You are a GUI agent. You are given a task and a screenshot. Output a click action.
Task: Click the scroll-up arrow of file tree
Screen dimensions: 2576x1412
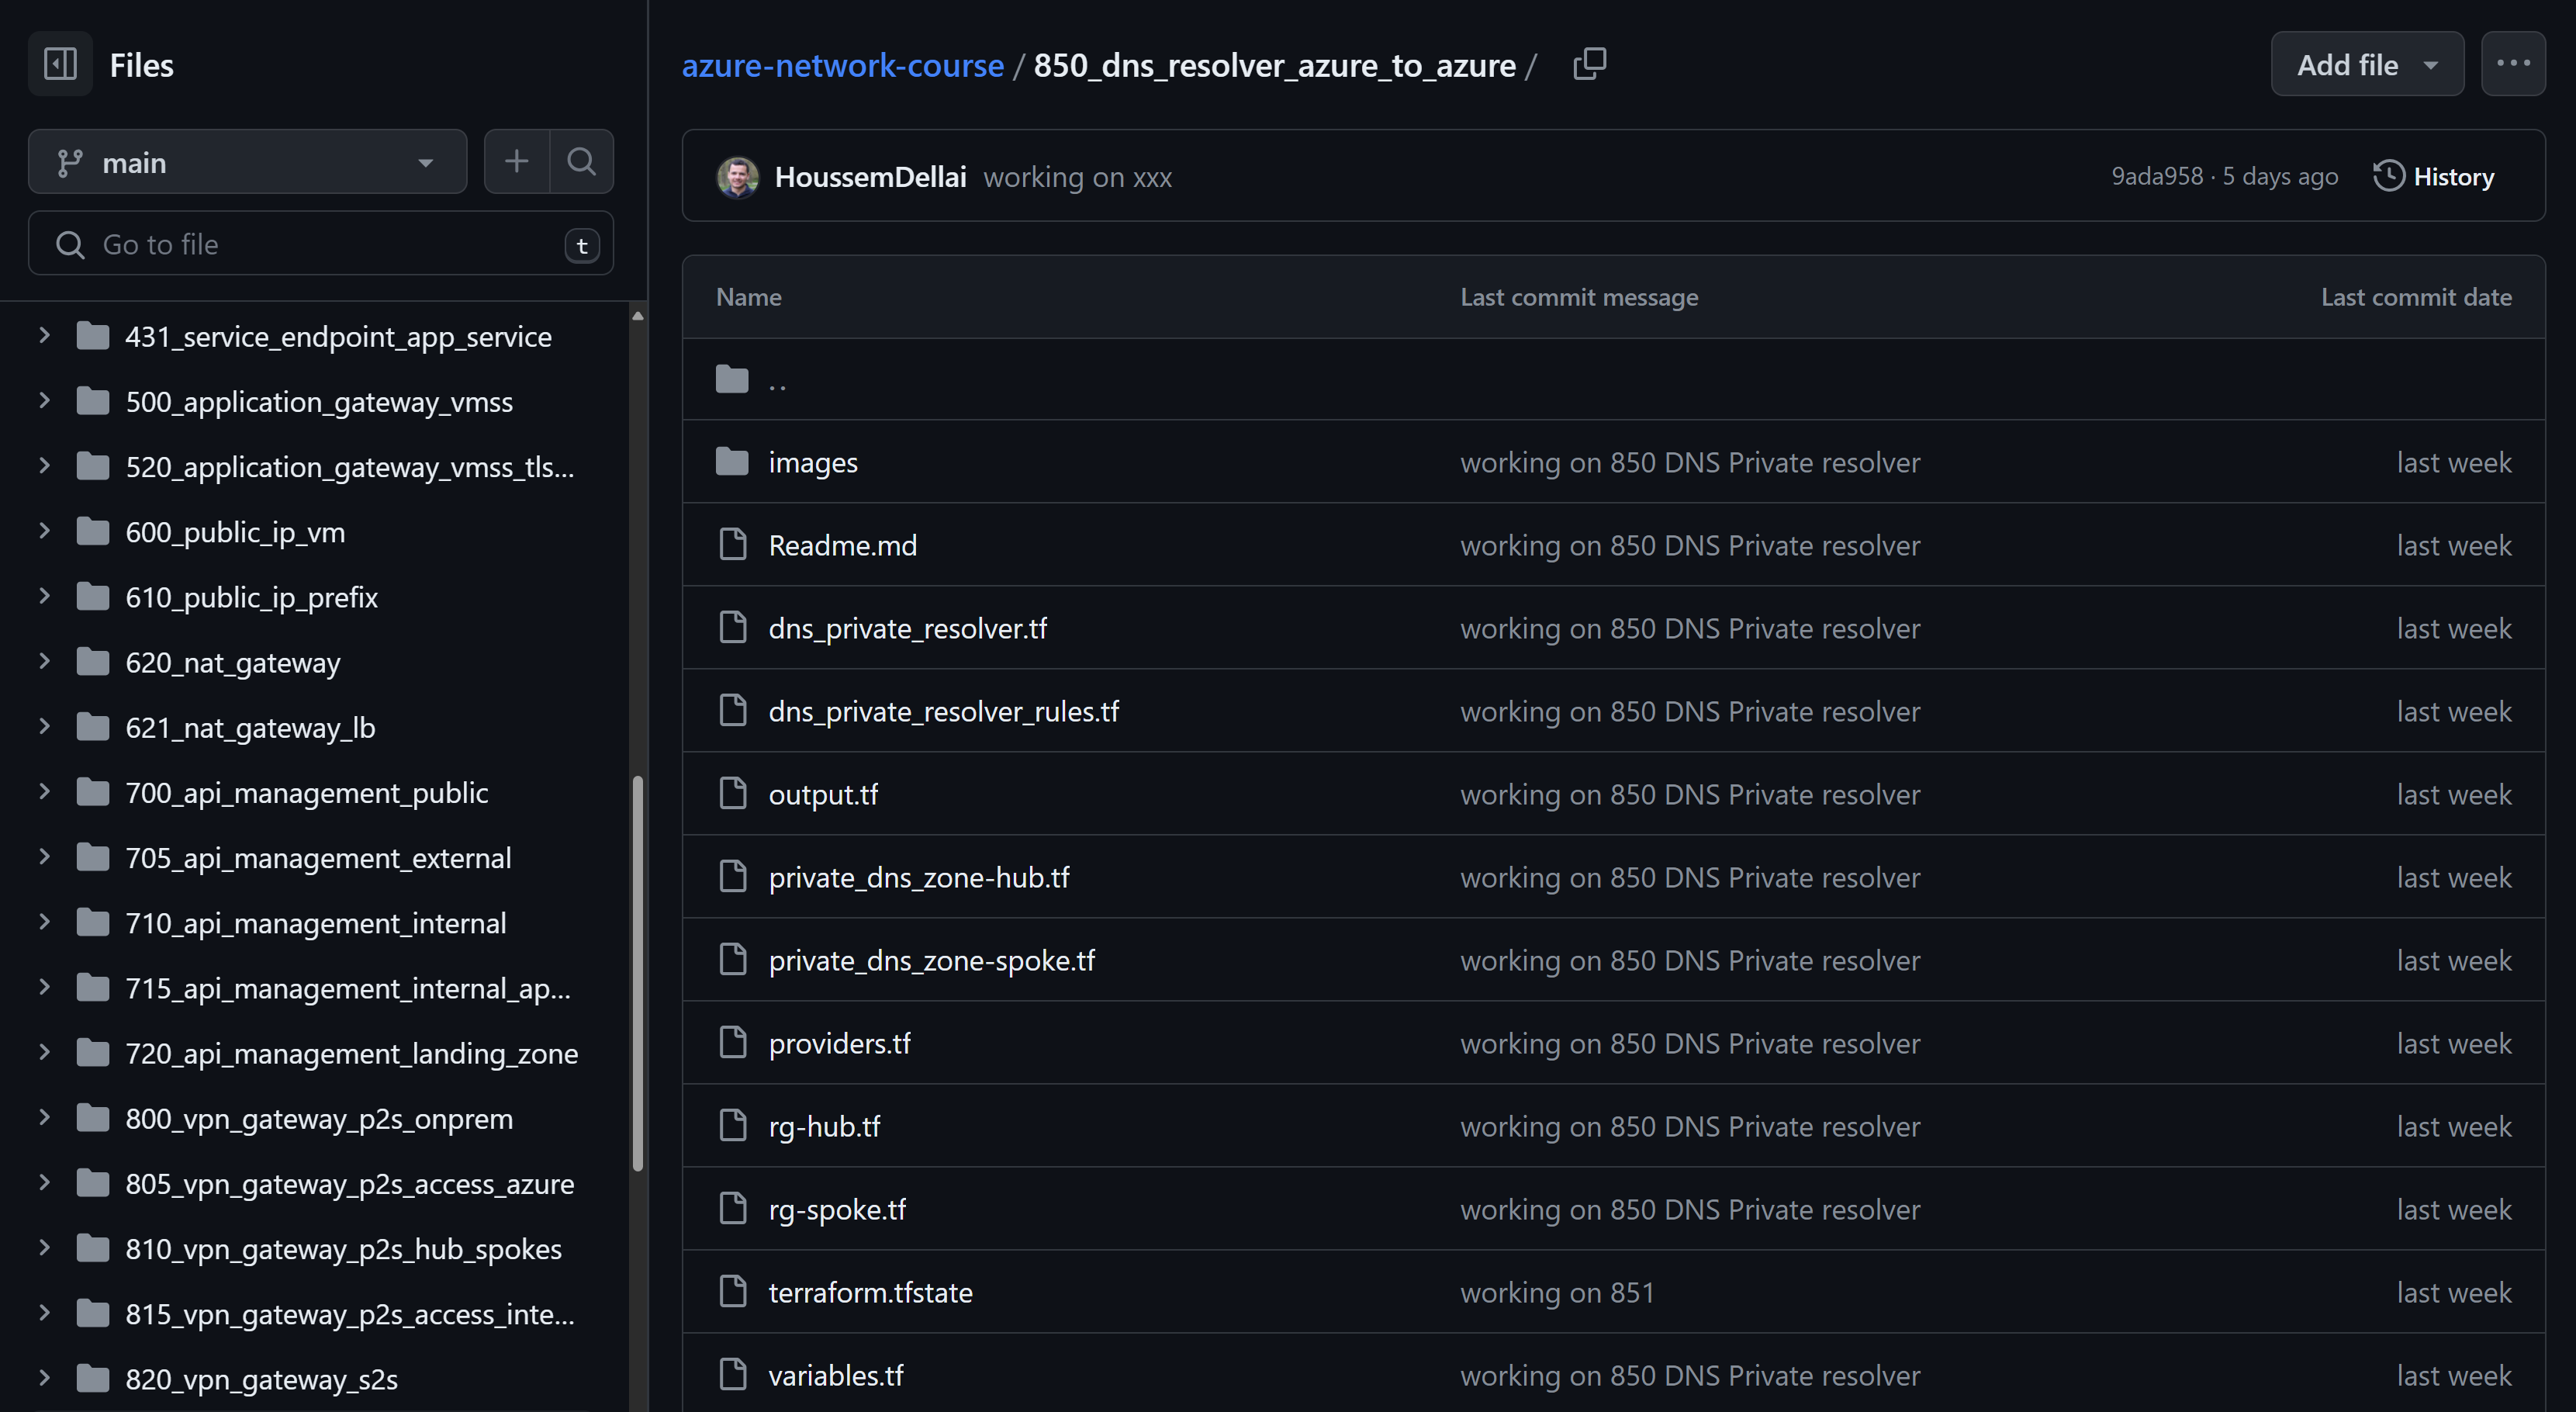[x=638, y=316]
